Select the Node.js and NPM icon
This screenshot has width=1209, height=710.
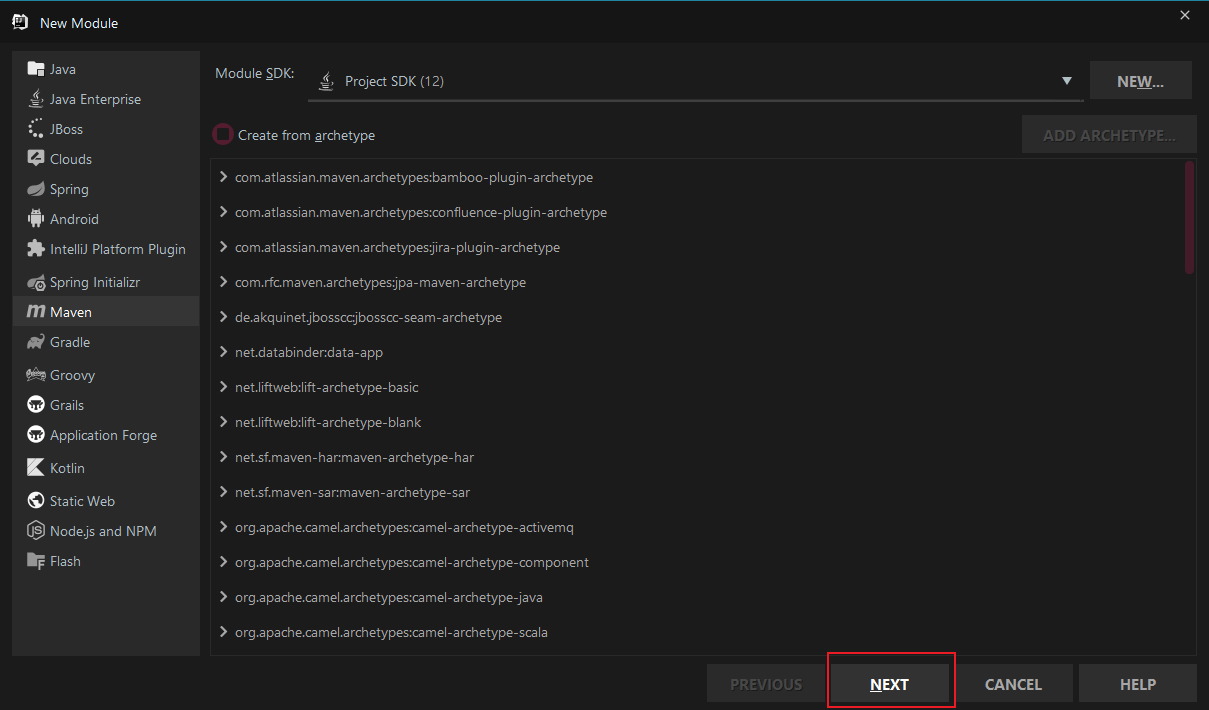tap(36, 531)
